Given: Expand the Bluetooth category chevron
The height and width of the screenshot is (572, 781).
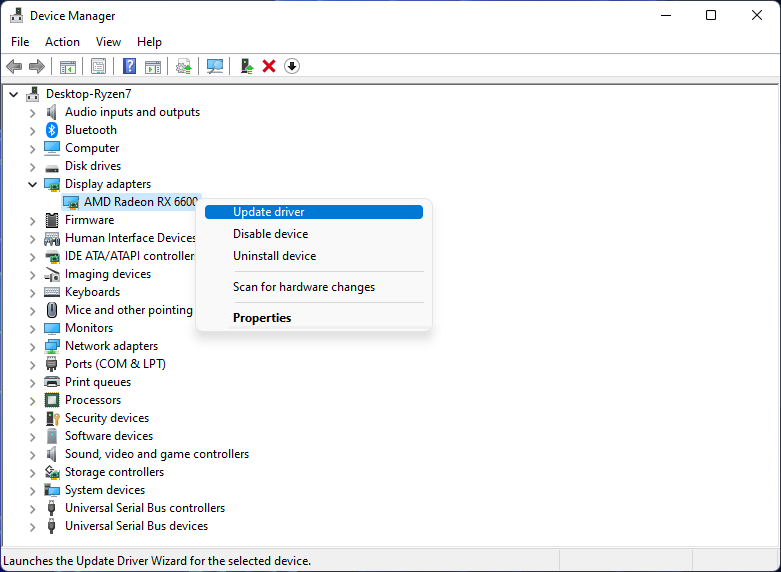Looking at the screenshot, I should click(32, 131).
